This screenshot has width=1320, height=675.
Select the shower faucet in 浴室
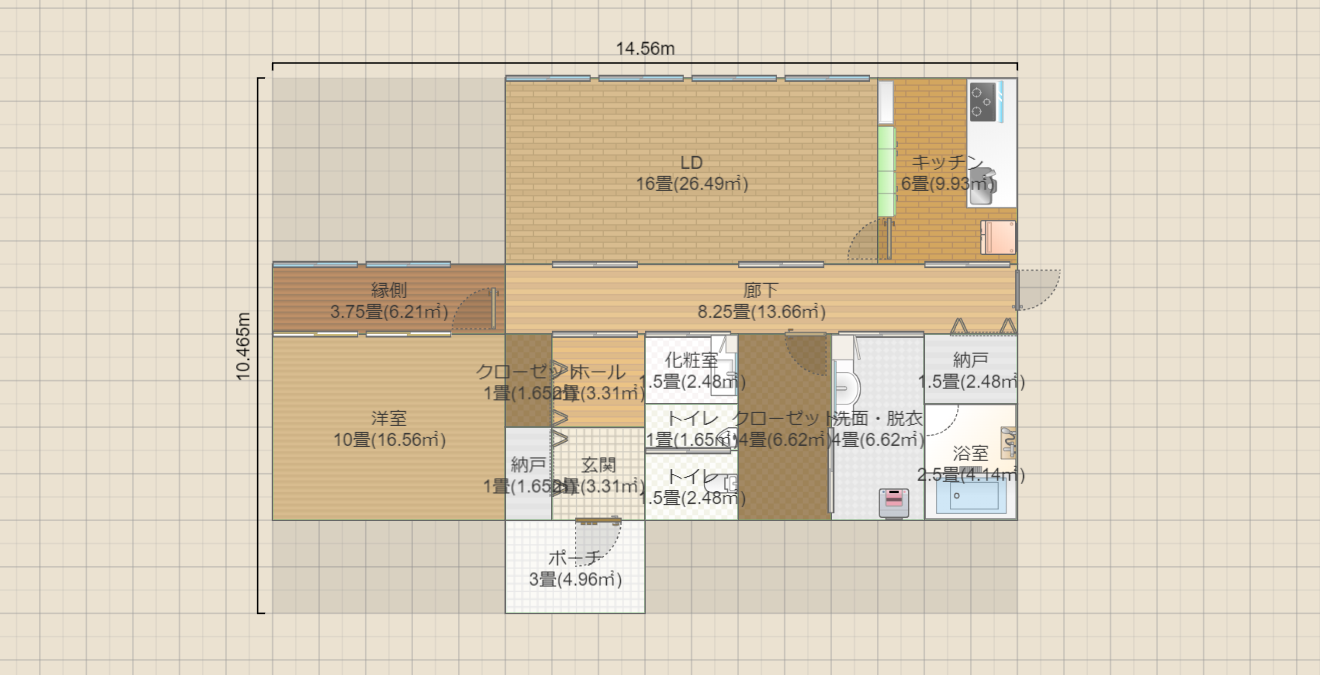pyautogui.click(x=1009, y=443)
